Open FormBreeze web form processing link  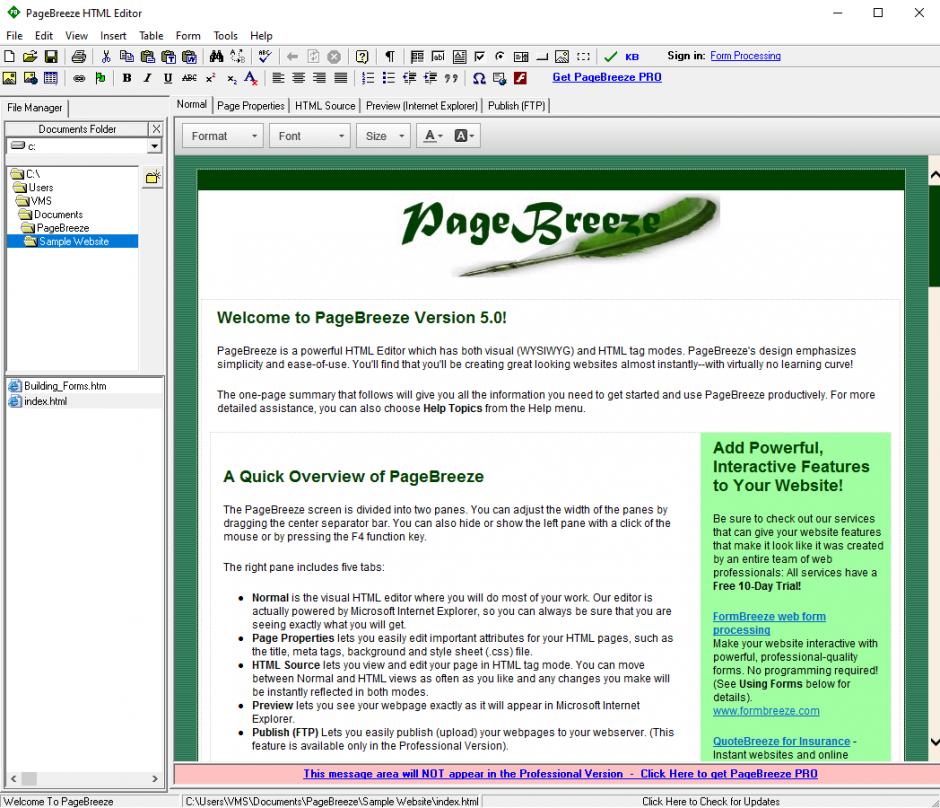point(769,623)
